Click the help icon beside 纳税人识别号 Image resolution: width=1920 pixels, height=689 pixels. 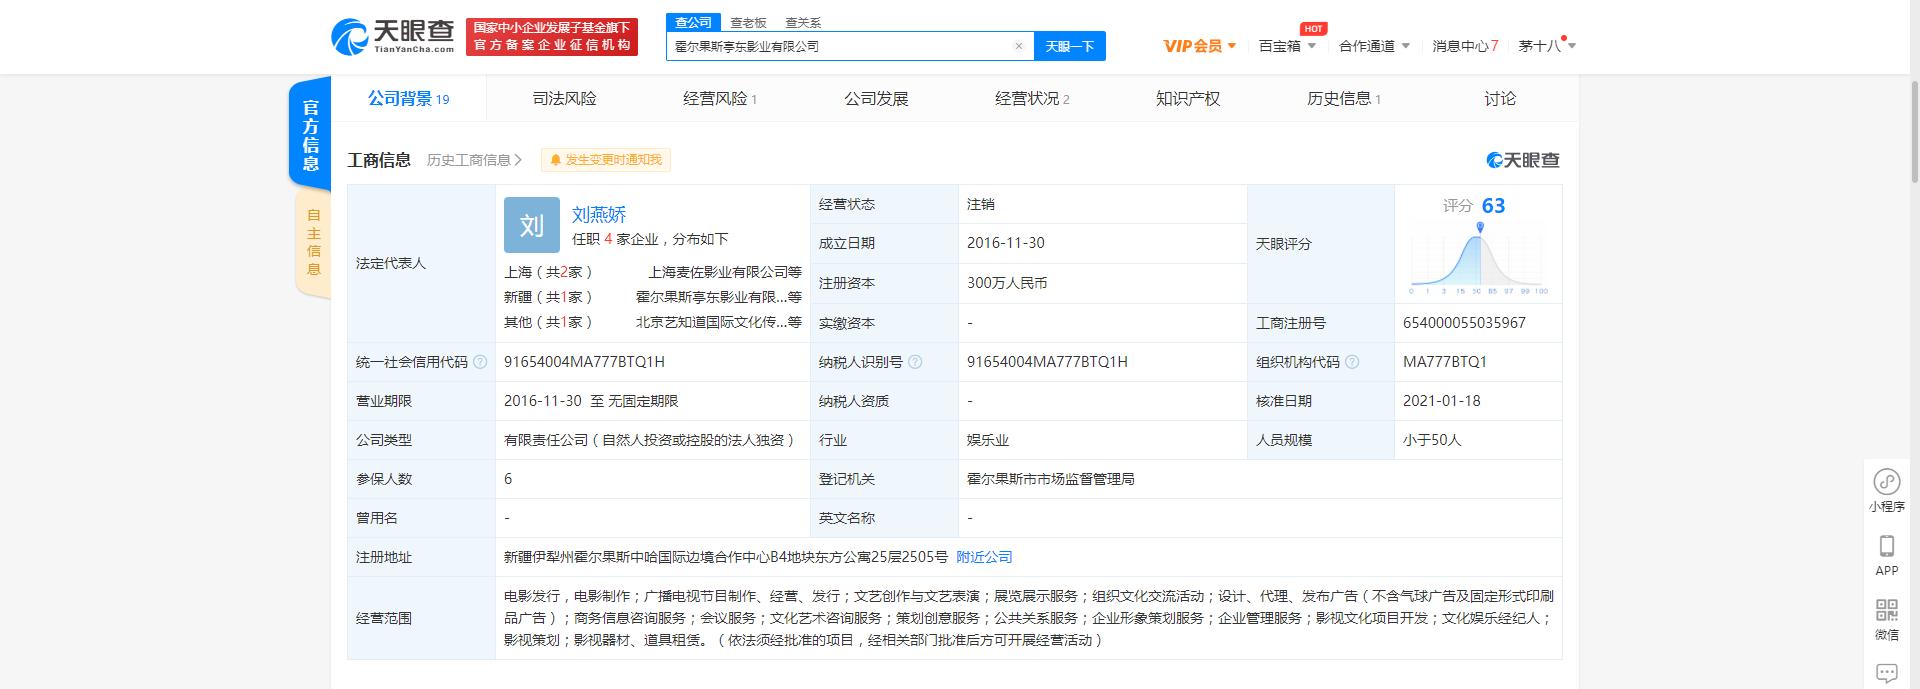point(915,362)
